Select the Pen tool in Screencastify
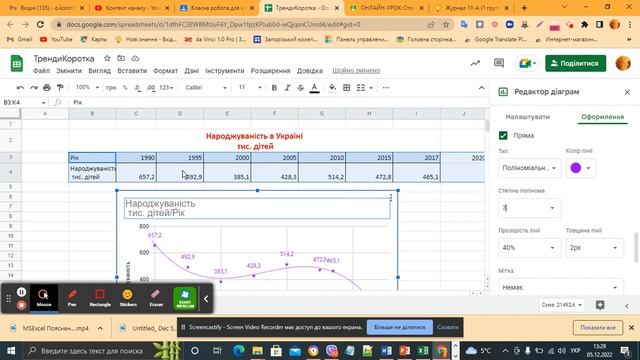Viewport: 640px width, 360px height. tap(72, 298)
